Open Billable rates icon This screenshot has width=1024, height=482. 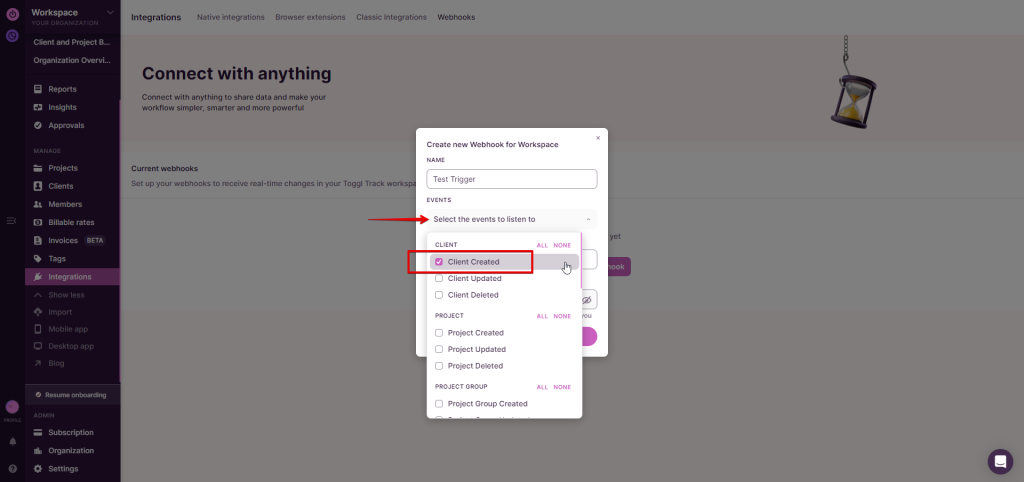pos(39,222)
